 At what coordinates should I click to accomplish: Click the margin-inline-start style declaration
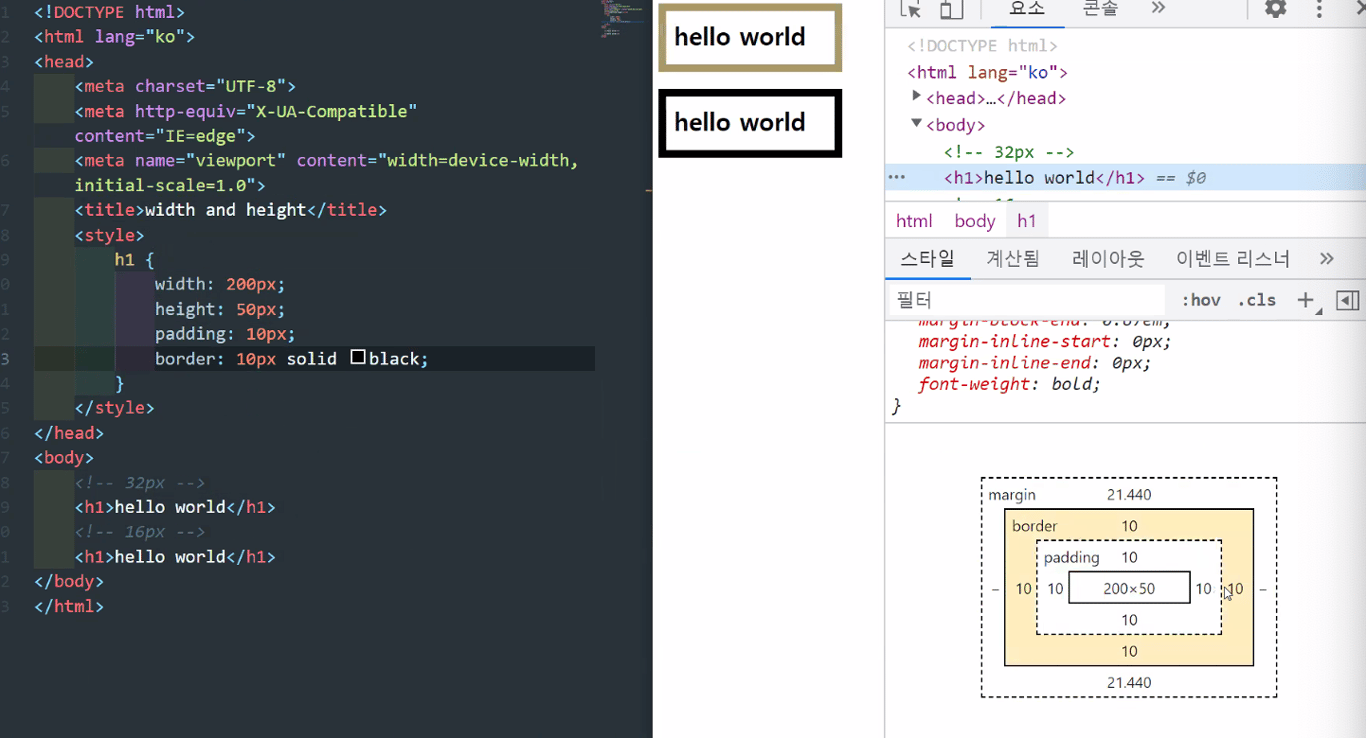coord(1045,341)
